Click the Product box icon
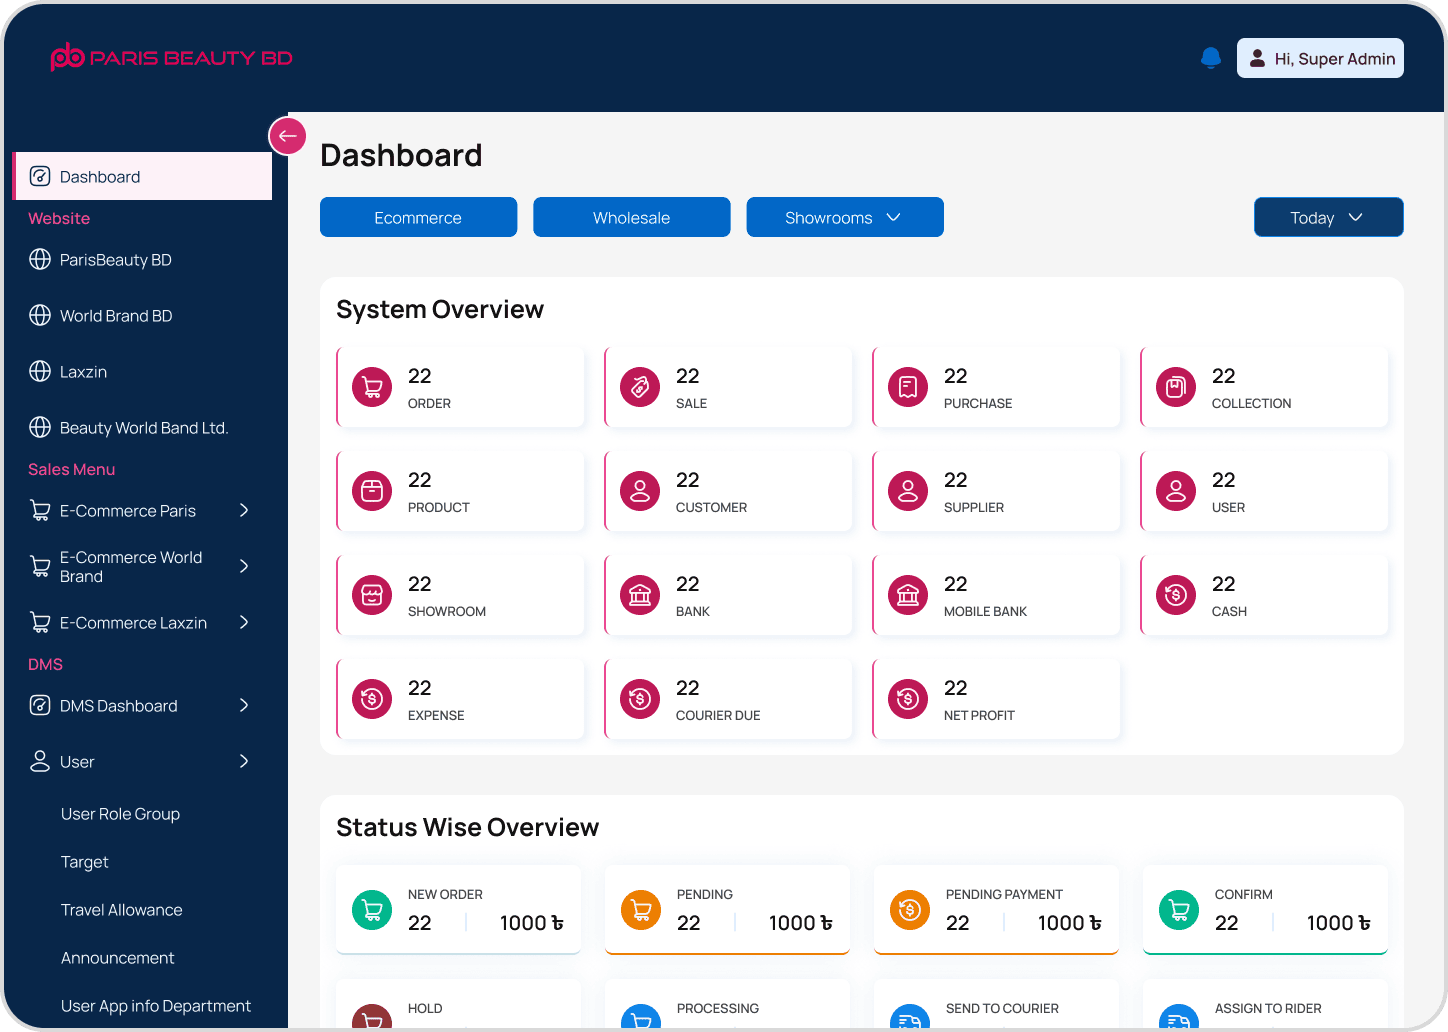Screen dimensions: 1448x1032 pos(372,491)
